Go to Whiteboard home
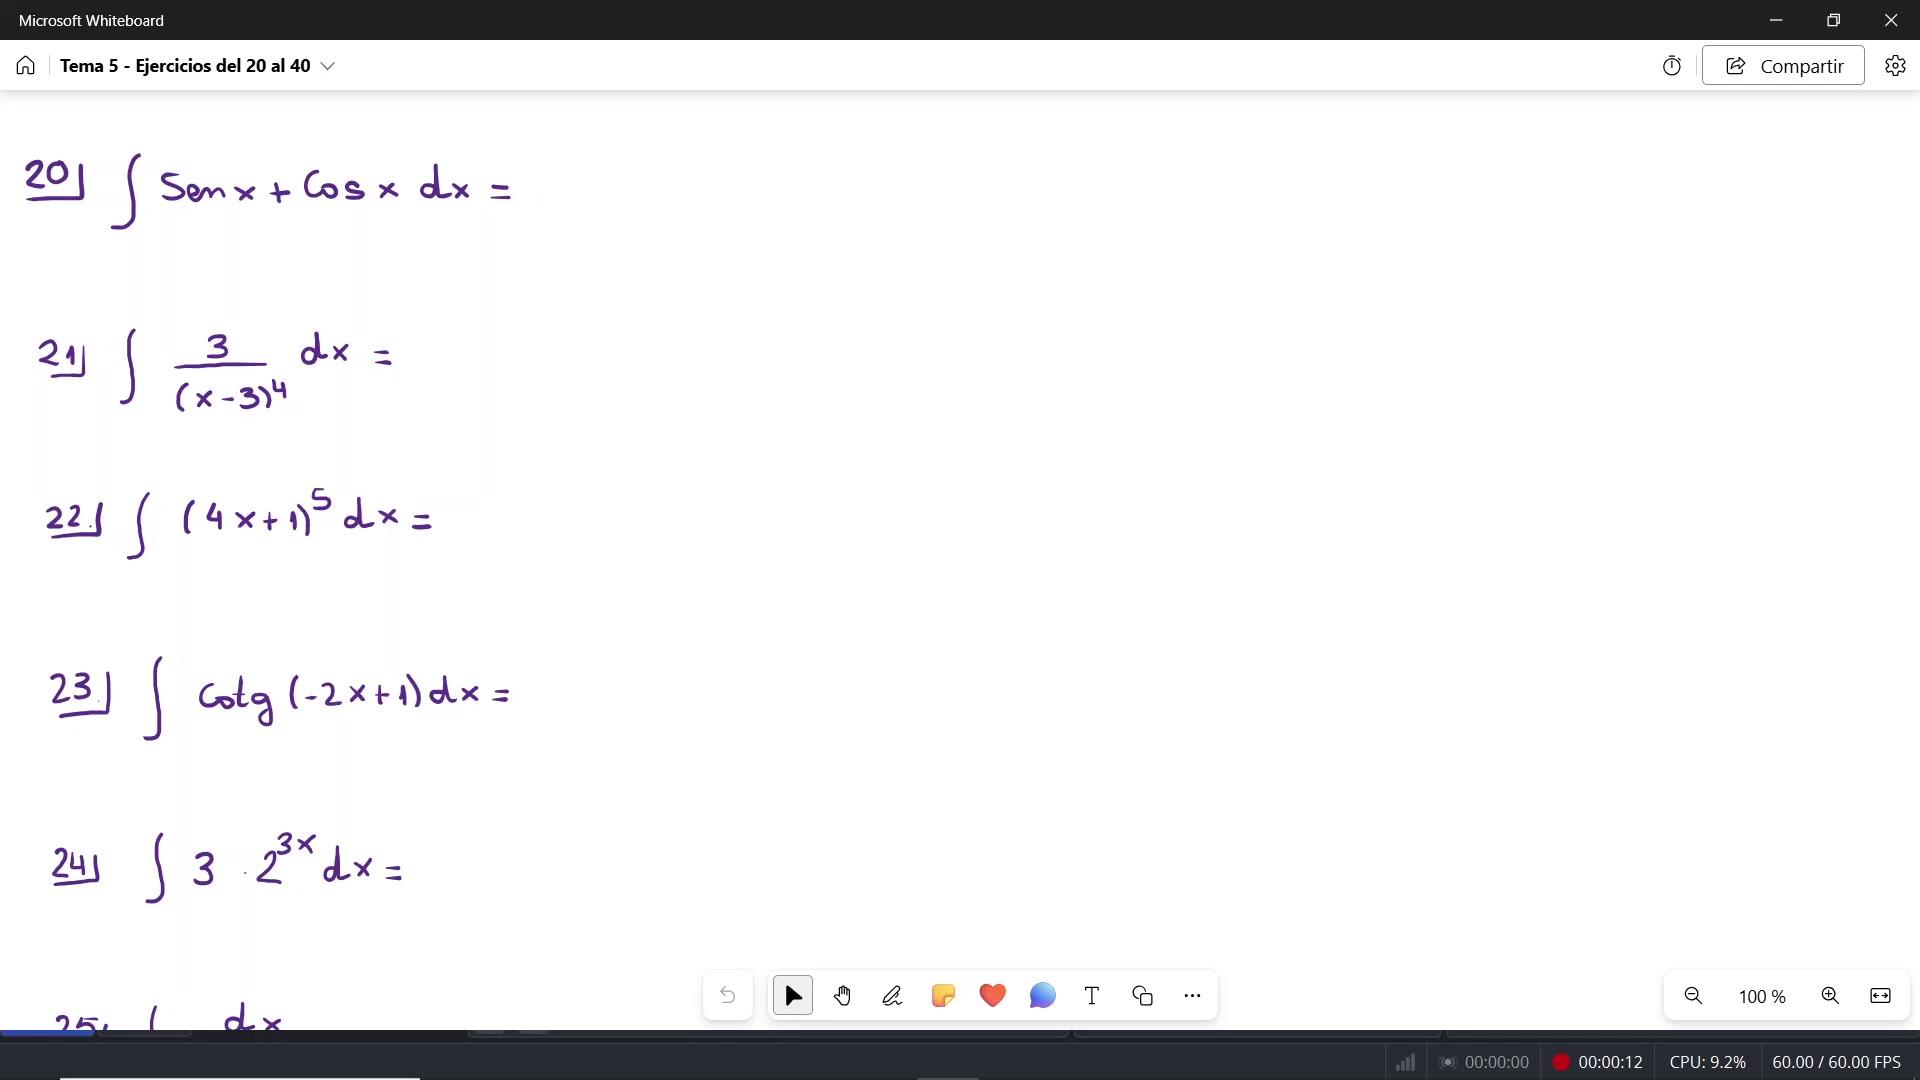Viewport: 1920px width, 1080px height. click(26, 66)
